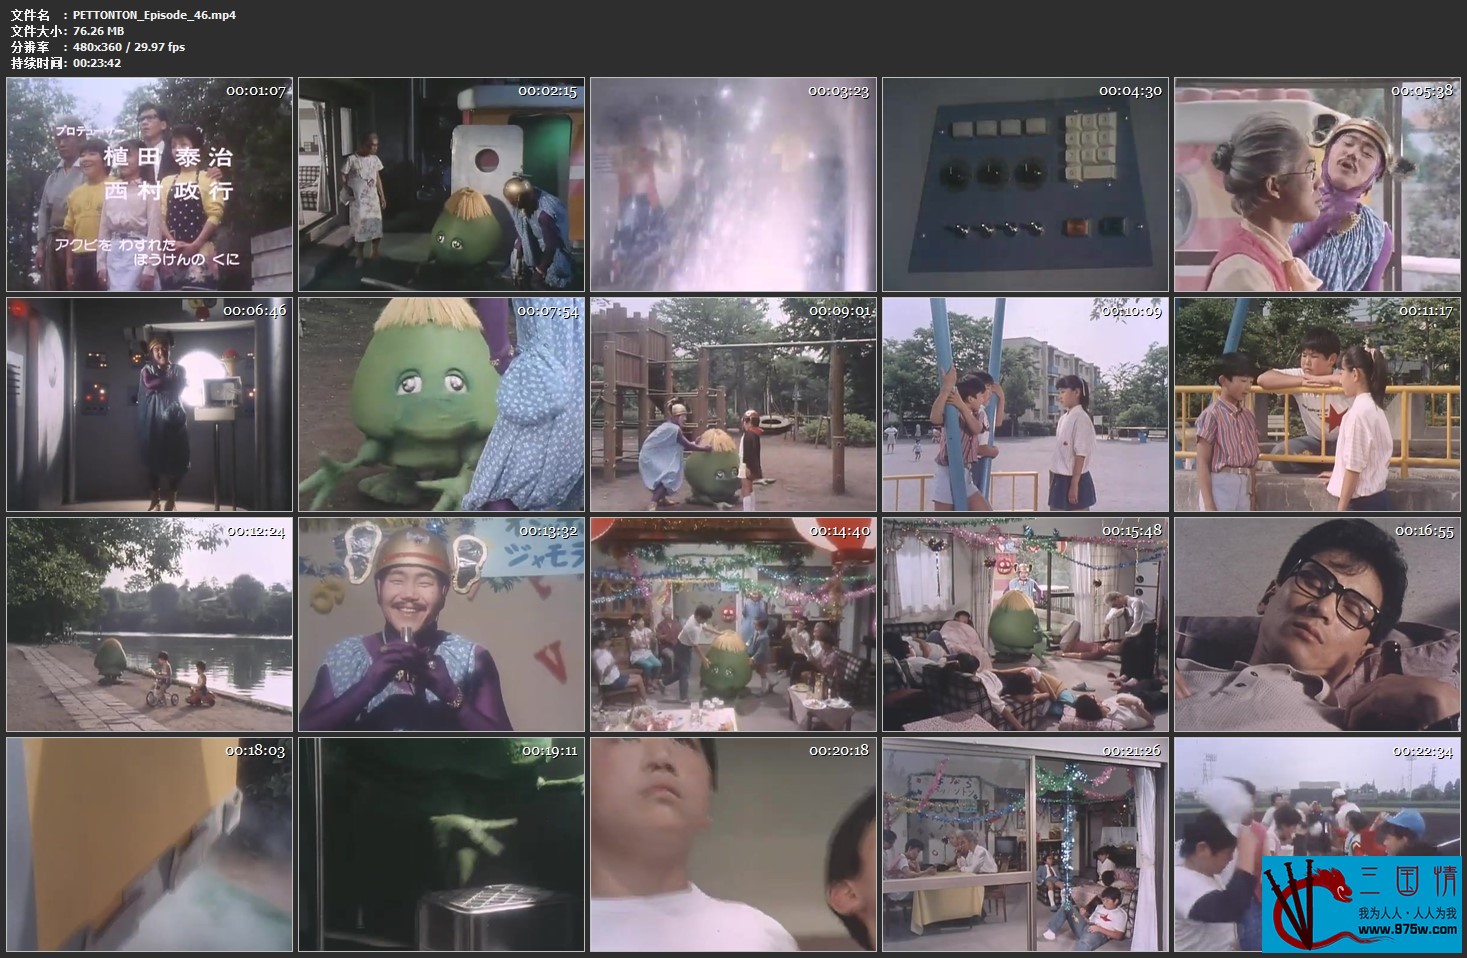Choose the green creature close-up at 00:07:54

(441, 405)
